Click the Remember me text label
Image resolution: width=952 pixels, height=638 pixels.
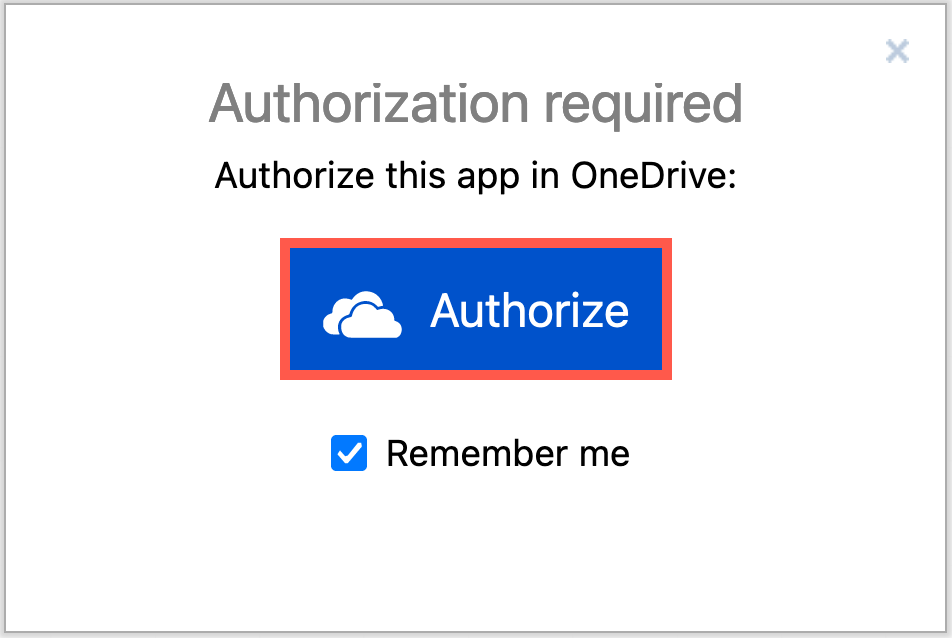pyautogui.click(x=508, y=454)
